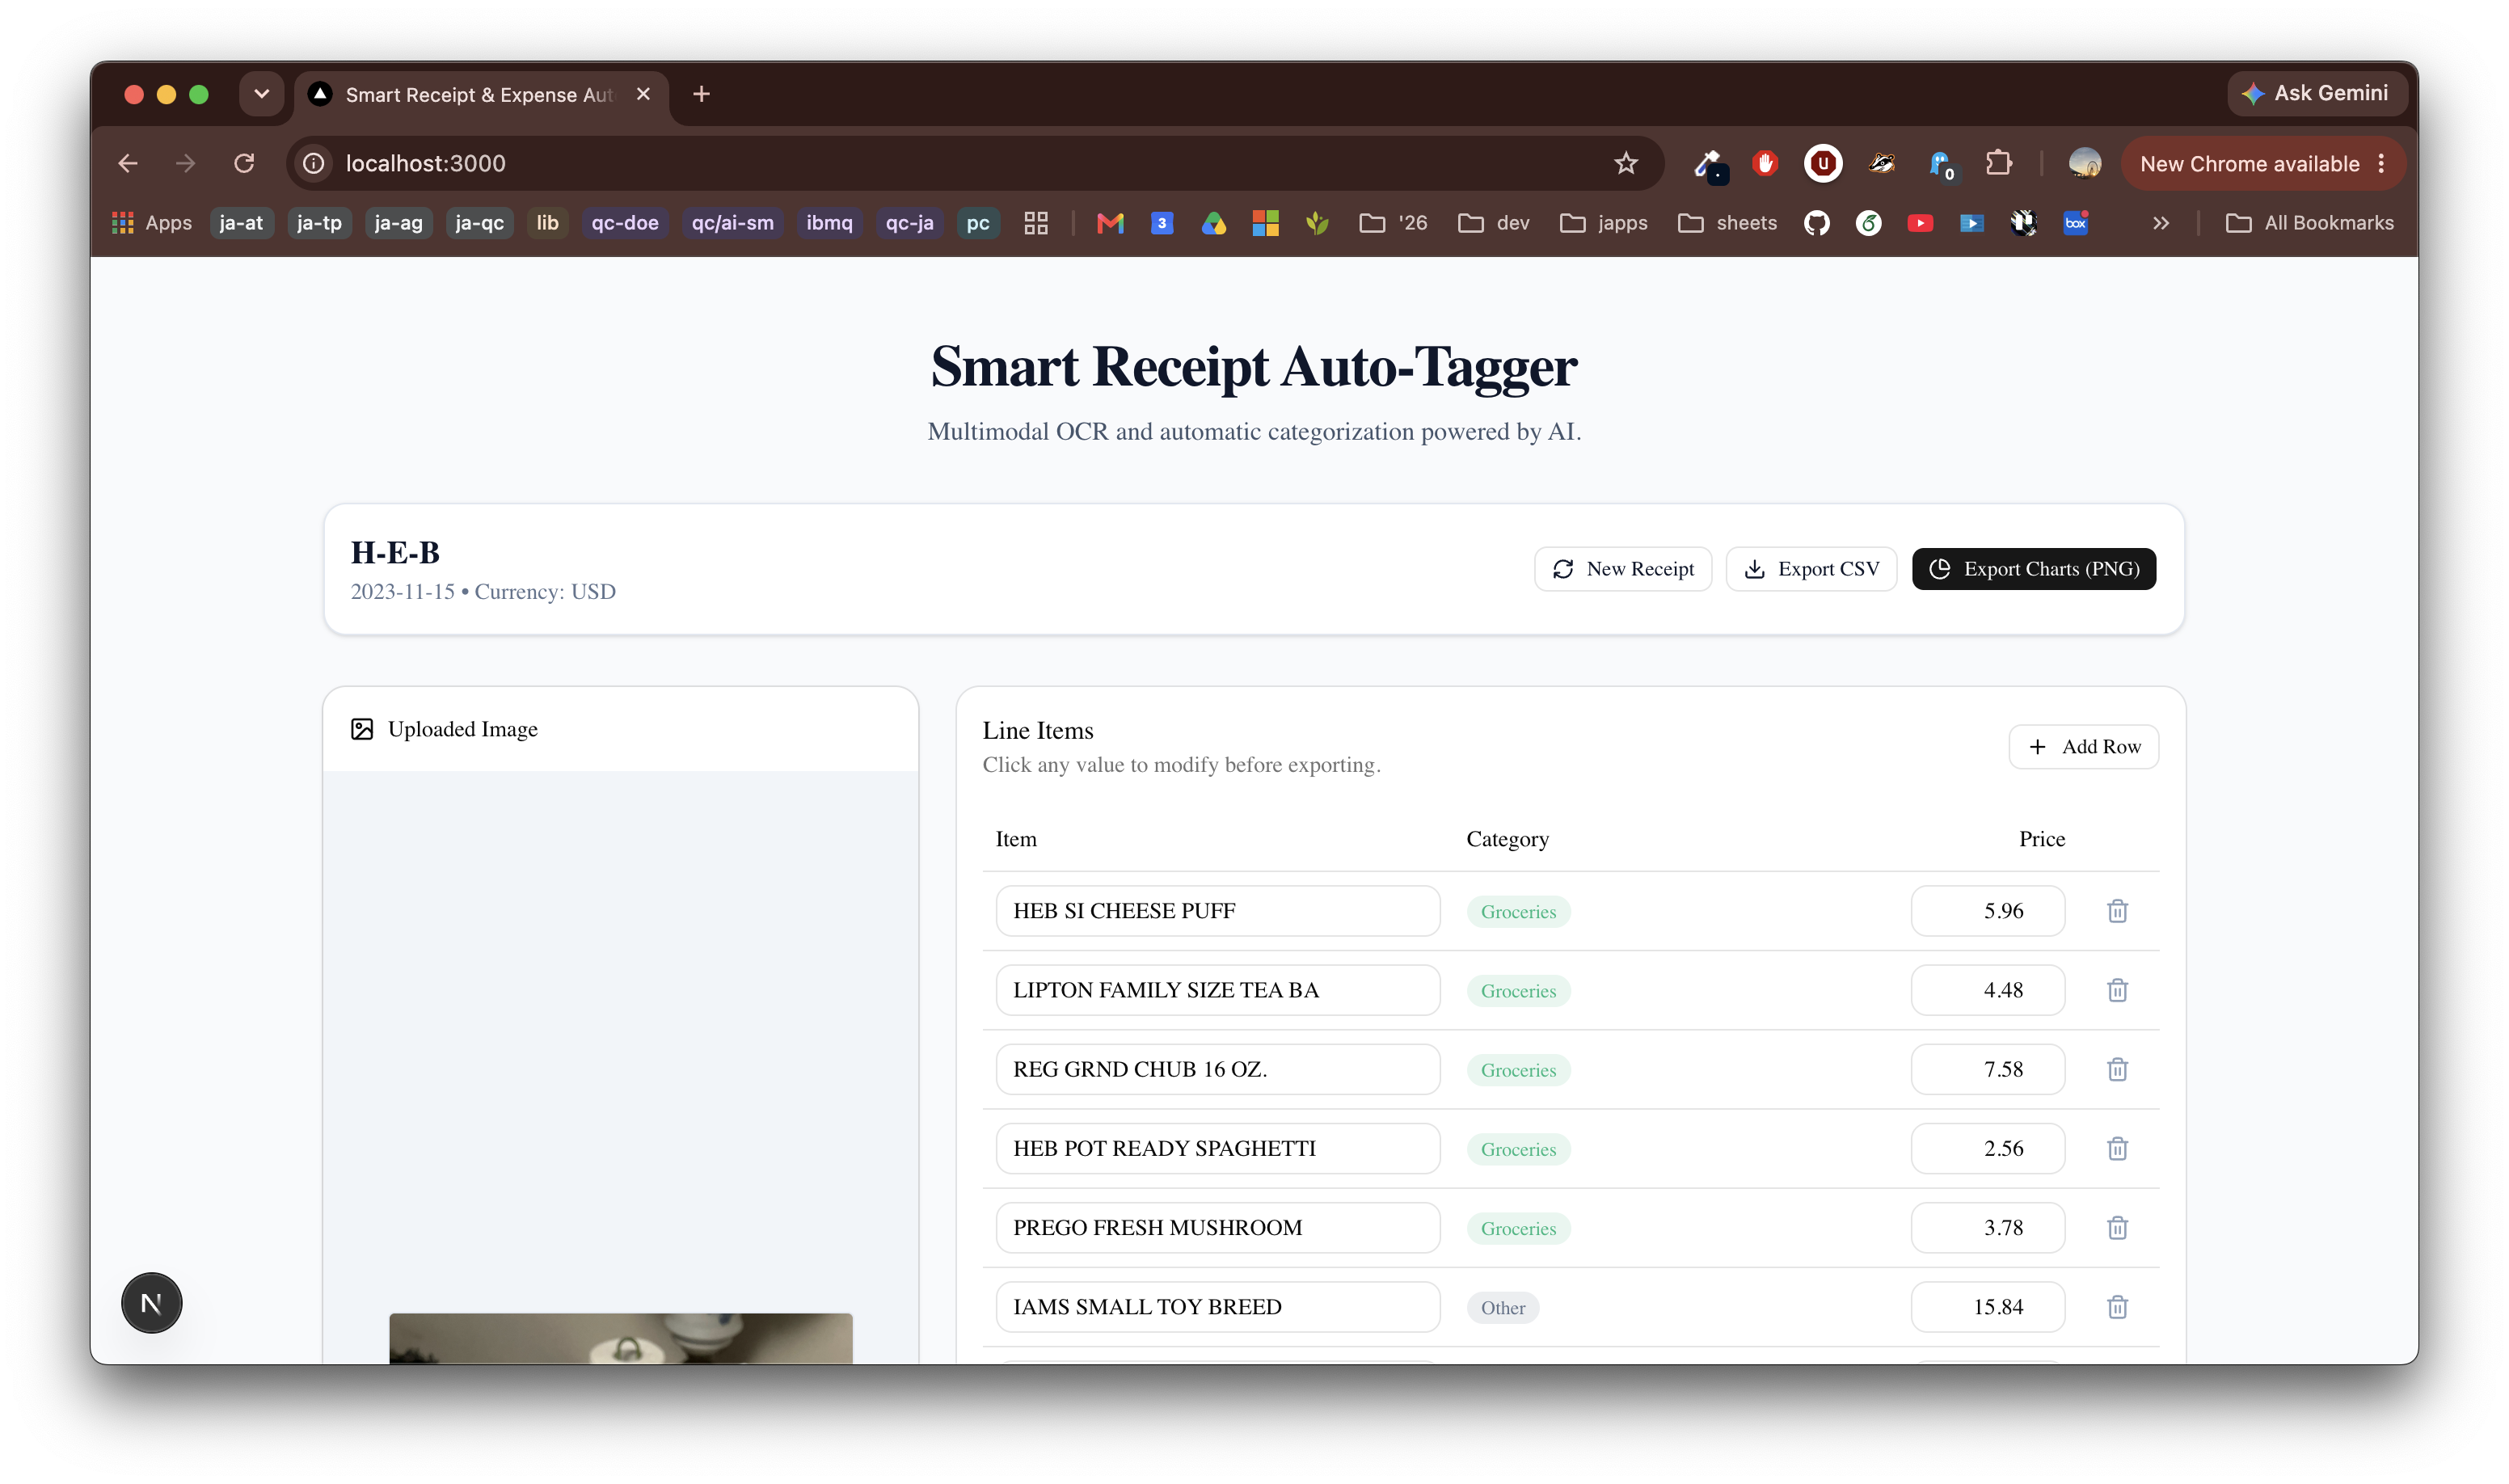Open the Box bookmark
This screenshot has width=2509, height=1484.
coord(2076,223)
